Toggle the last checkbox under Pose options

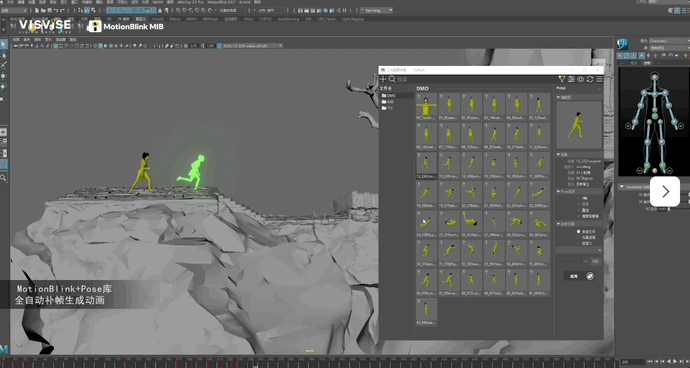click(x=579, y=216)
